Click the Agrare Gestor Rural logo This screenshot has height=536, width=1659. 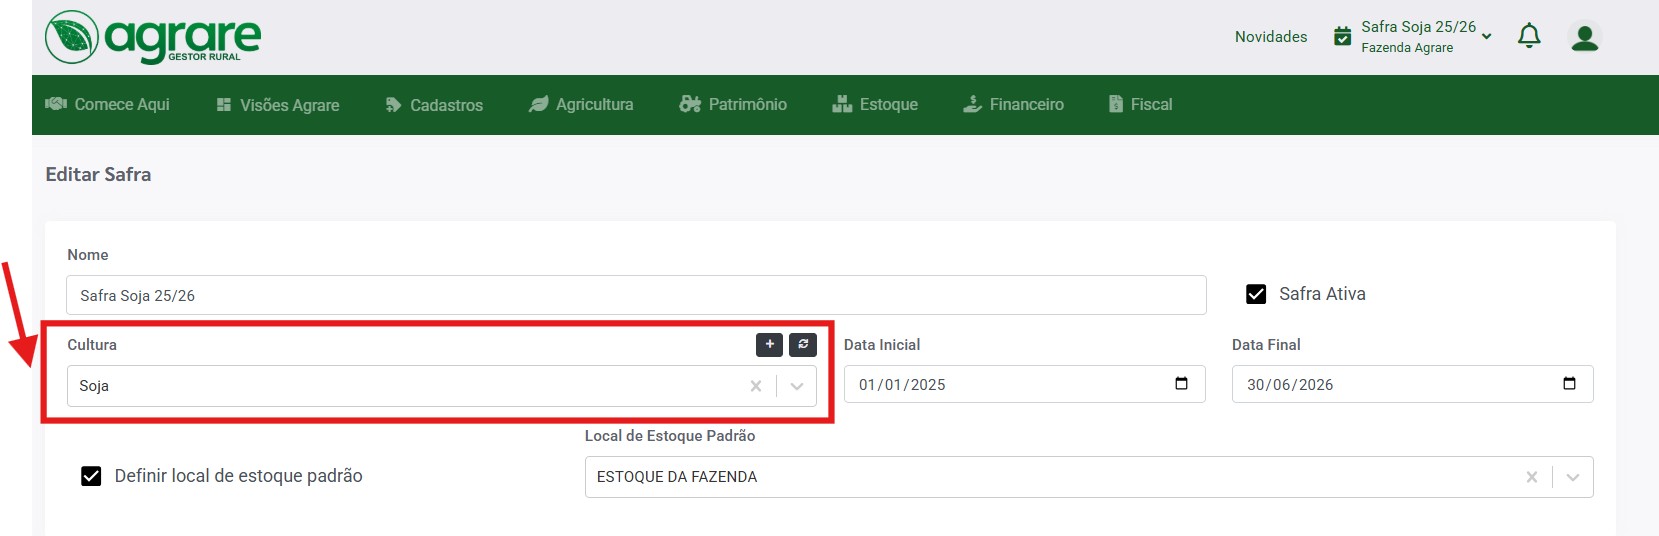point(153,37)
